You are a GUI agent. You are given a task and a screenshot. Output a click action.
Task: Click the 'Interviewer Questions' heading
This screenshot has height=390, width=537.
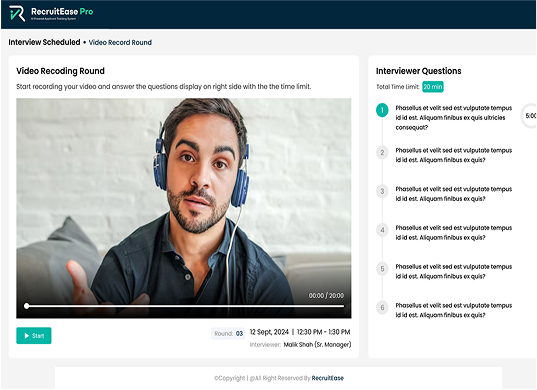[419, 71]
